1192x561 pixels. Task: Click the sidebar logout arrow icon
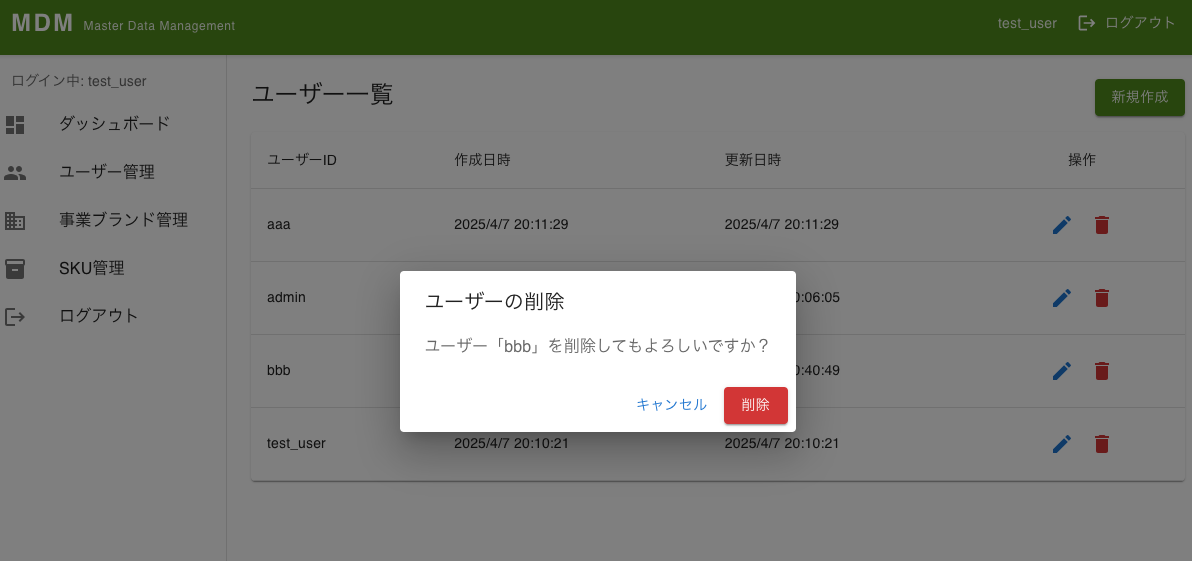click(x=15, y=316)
